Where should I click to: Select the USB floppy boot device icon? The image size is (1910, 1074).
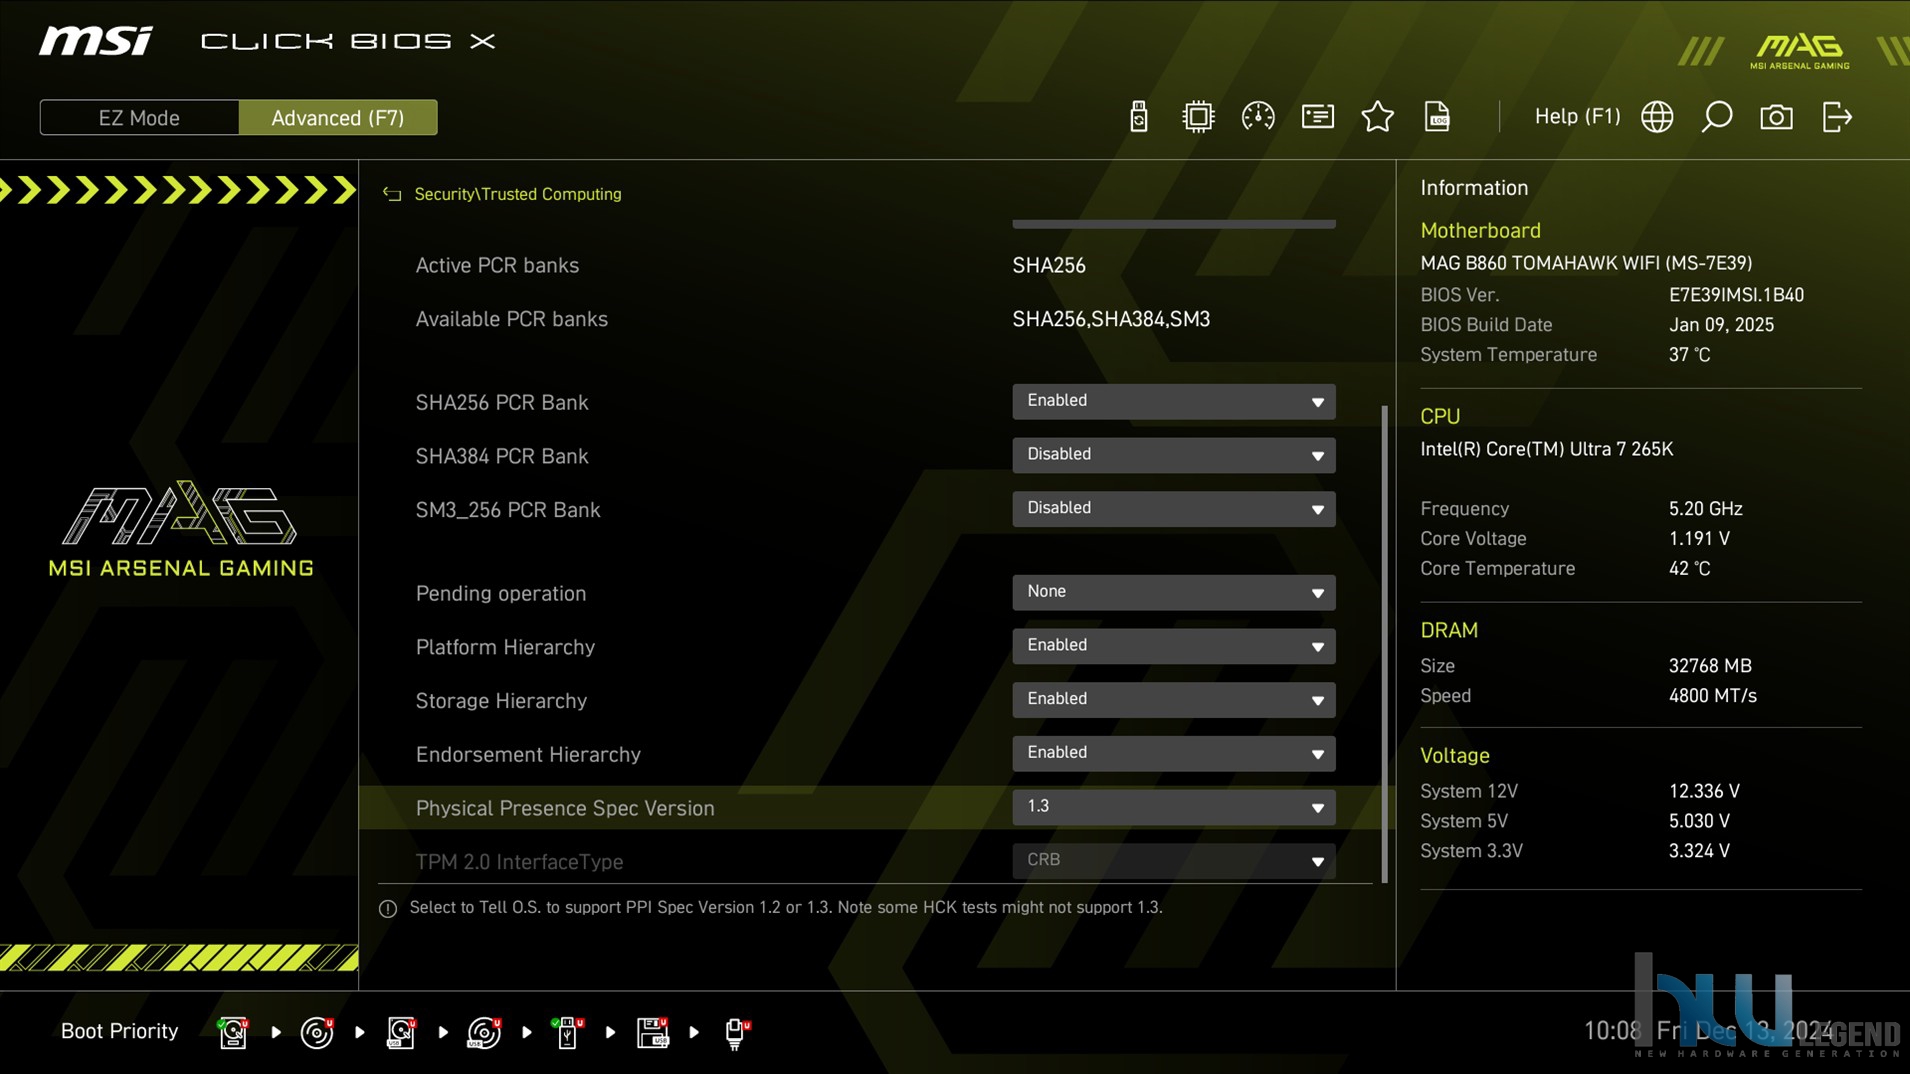(653, 1032)
